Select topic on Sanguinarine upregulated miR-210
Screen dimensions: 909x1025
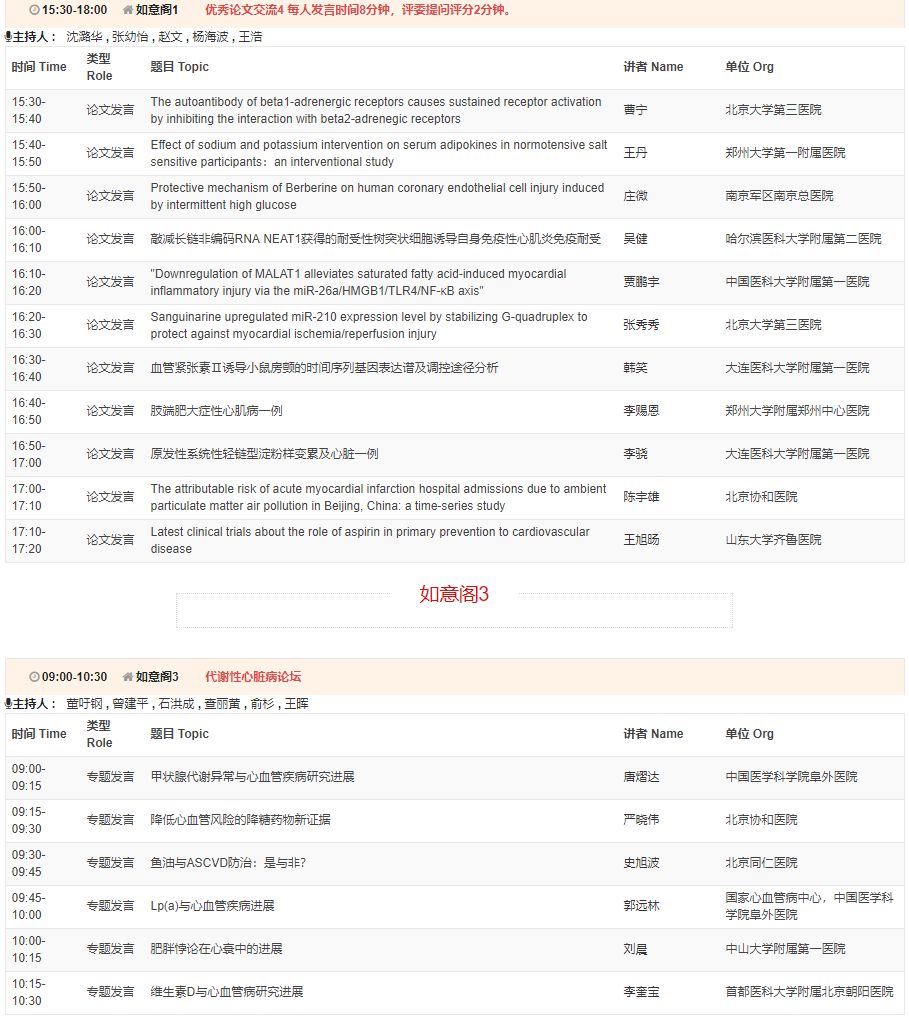[369, 326]
